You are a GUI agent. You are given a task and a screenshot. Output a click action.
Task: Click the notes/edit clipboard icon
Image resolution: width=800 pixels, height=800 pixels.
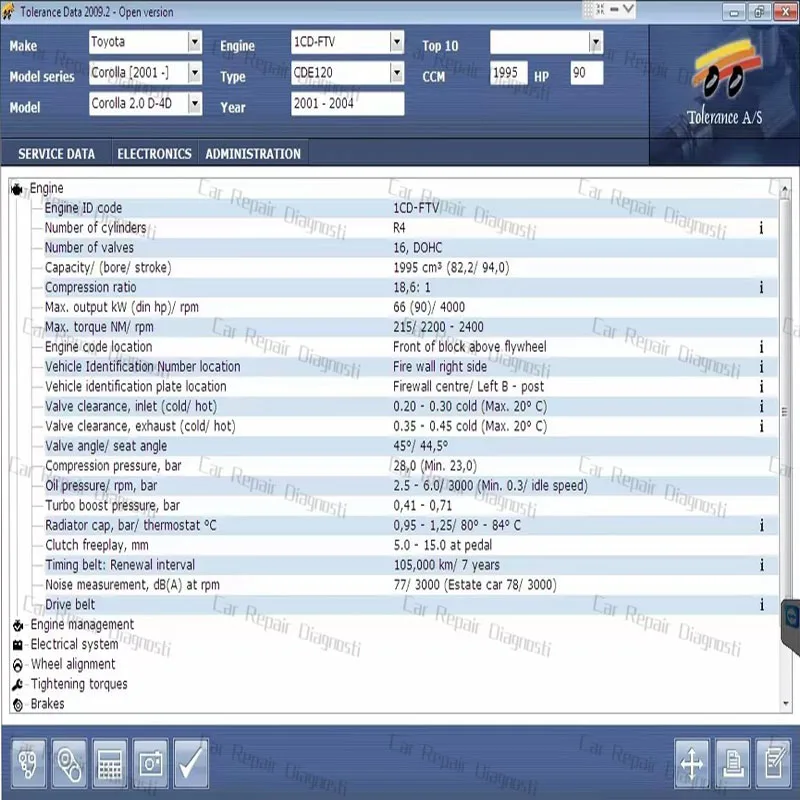pyautogui.click(x=773, y=763)
